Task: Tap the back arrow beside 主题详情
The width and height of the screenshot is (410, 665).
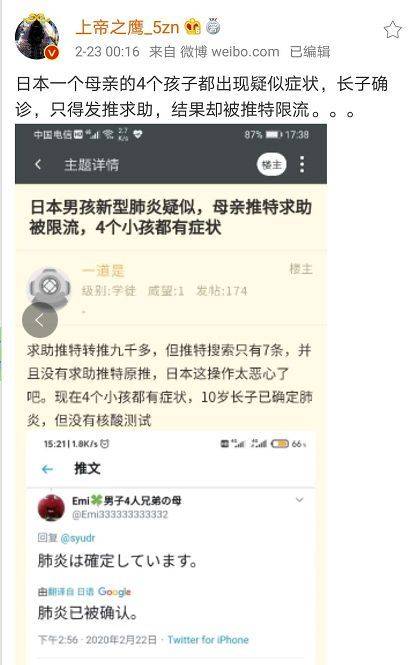Action: [x=38, y=164]
